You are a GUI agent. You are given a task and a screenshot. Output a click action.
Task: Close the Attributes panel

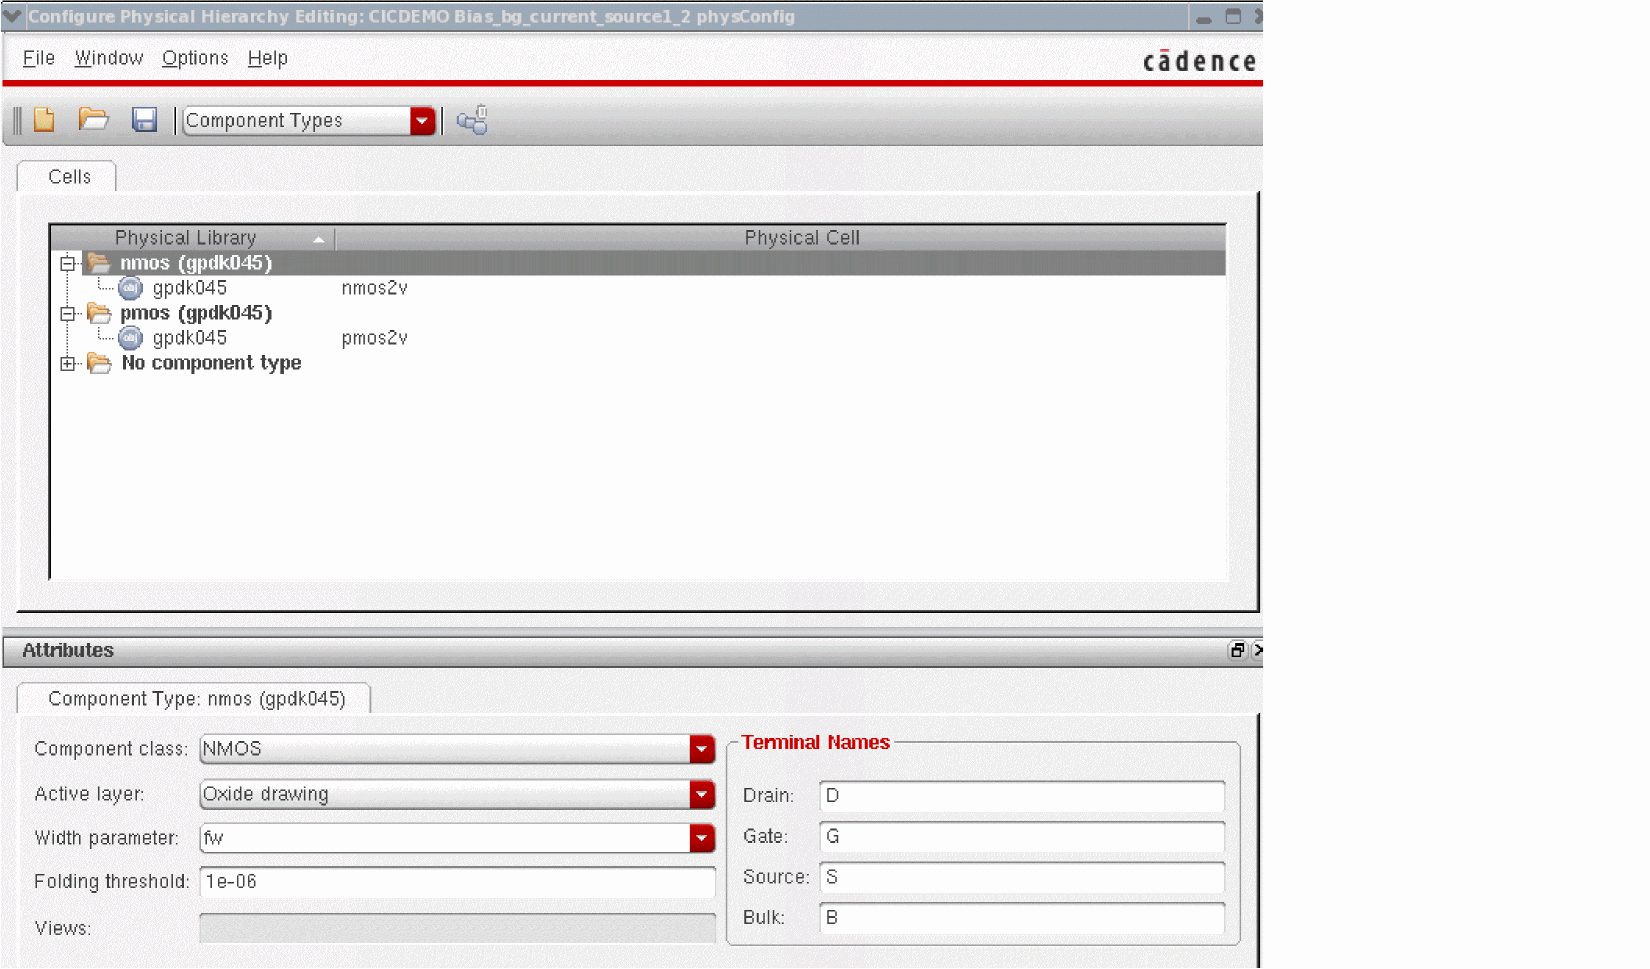click(x=1257, y=650)
